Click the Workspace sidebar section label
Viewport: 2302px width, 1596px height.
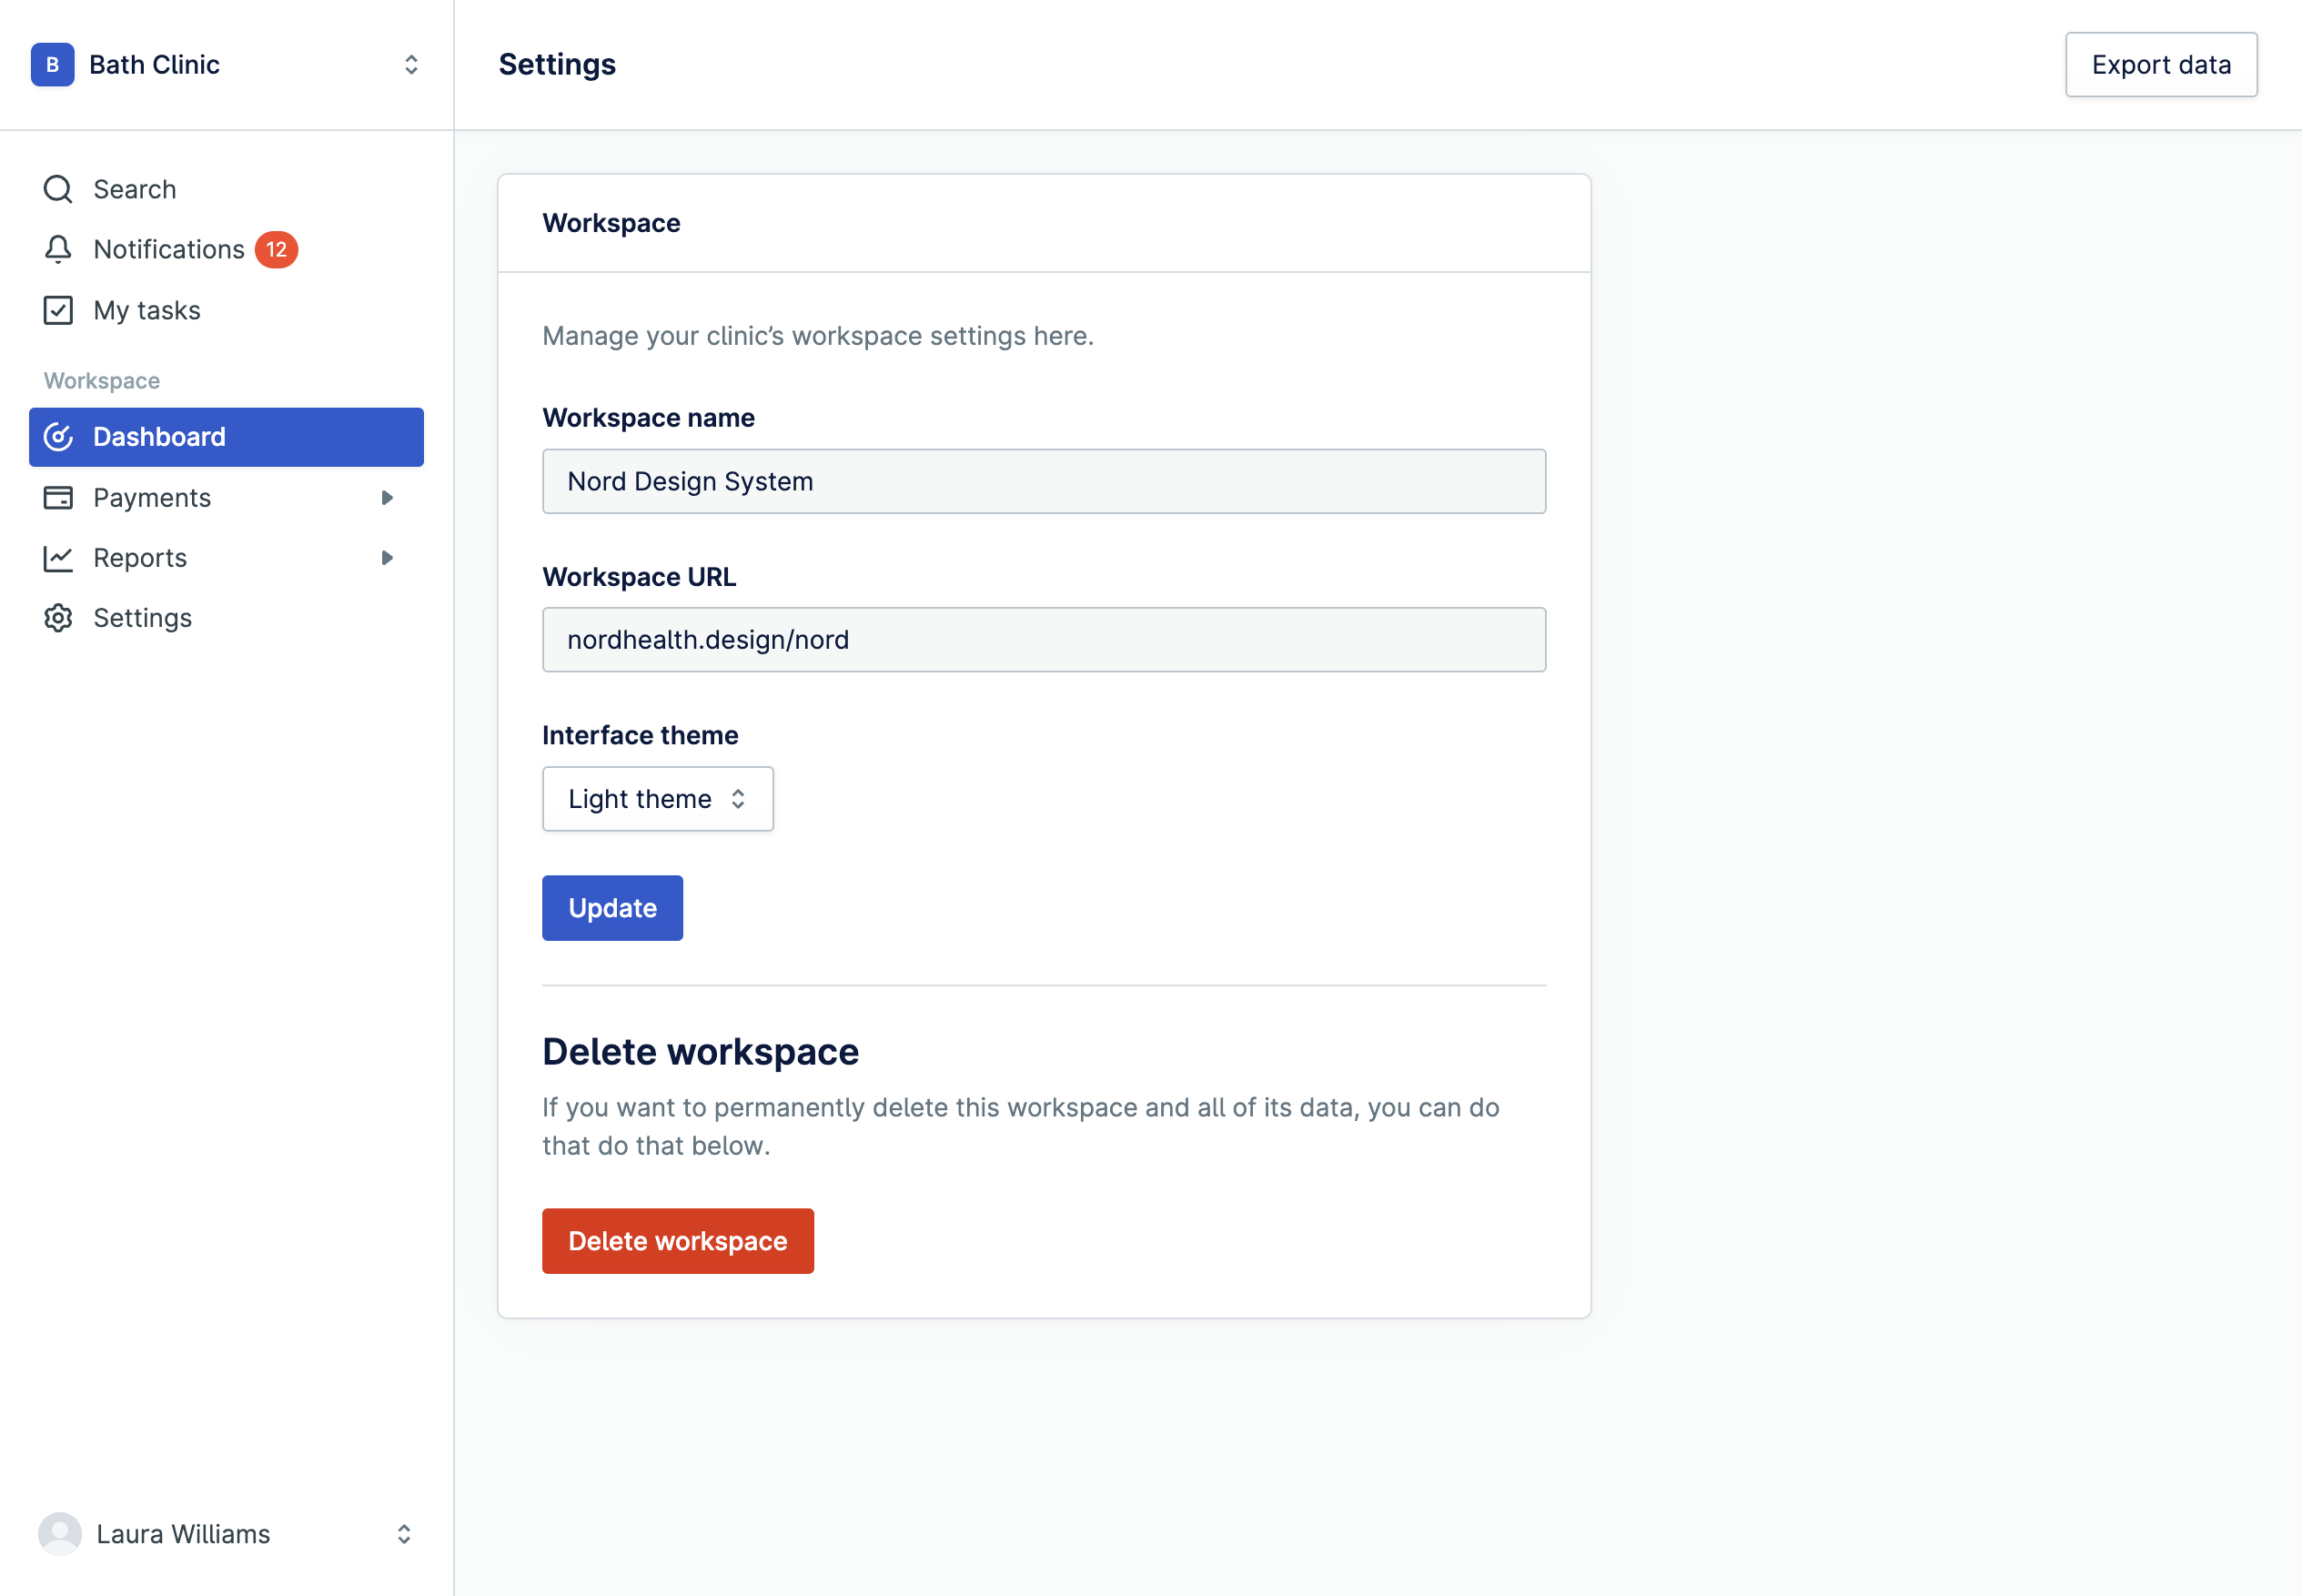[101, 381]
